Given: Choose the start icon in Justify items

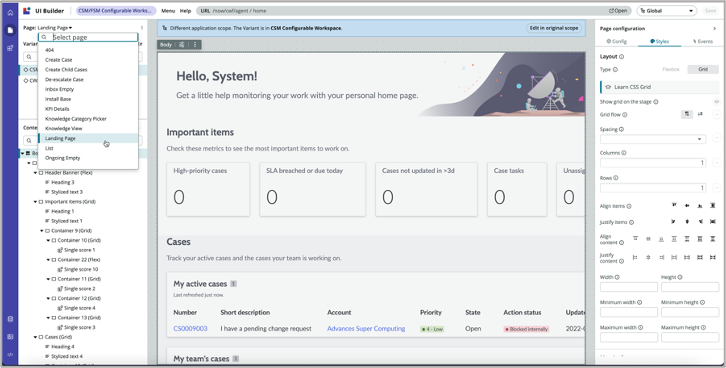Looking at the screenshot, I should point(674,222).
